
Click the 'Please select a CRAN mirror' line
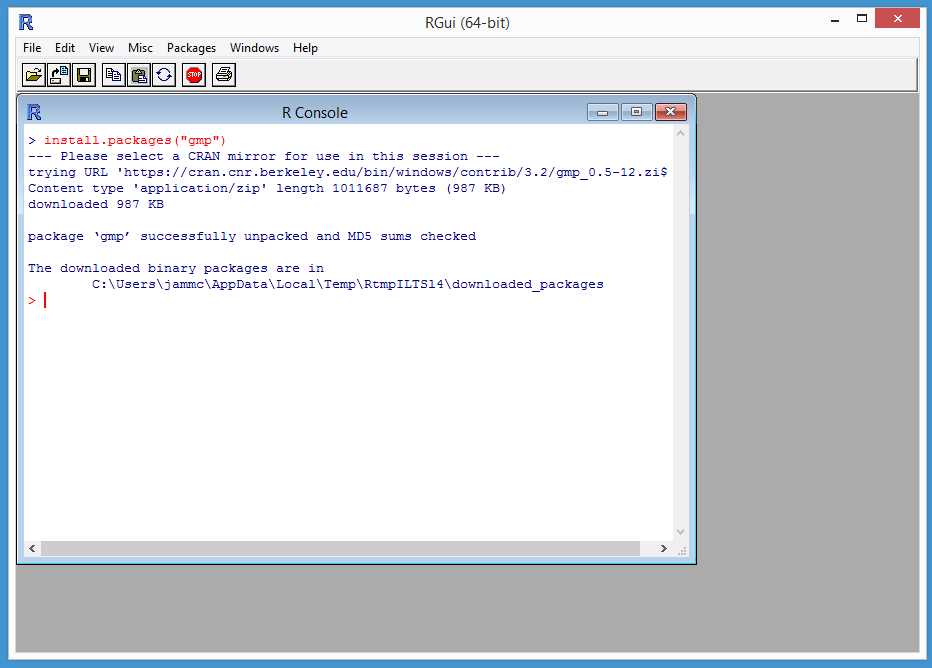point(263,156)
